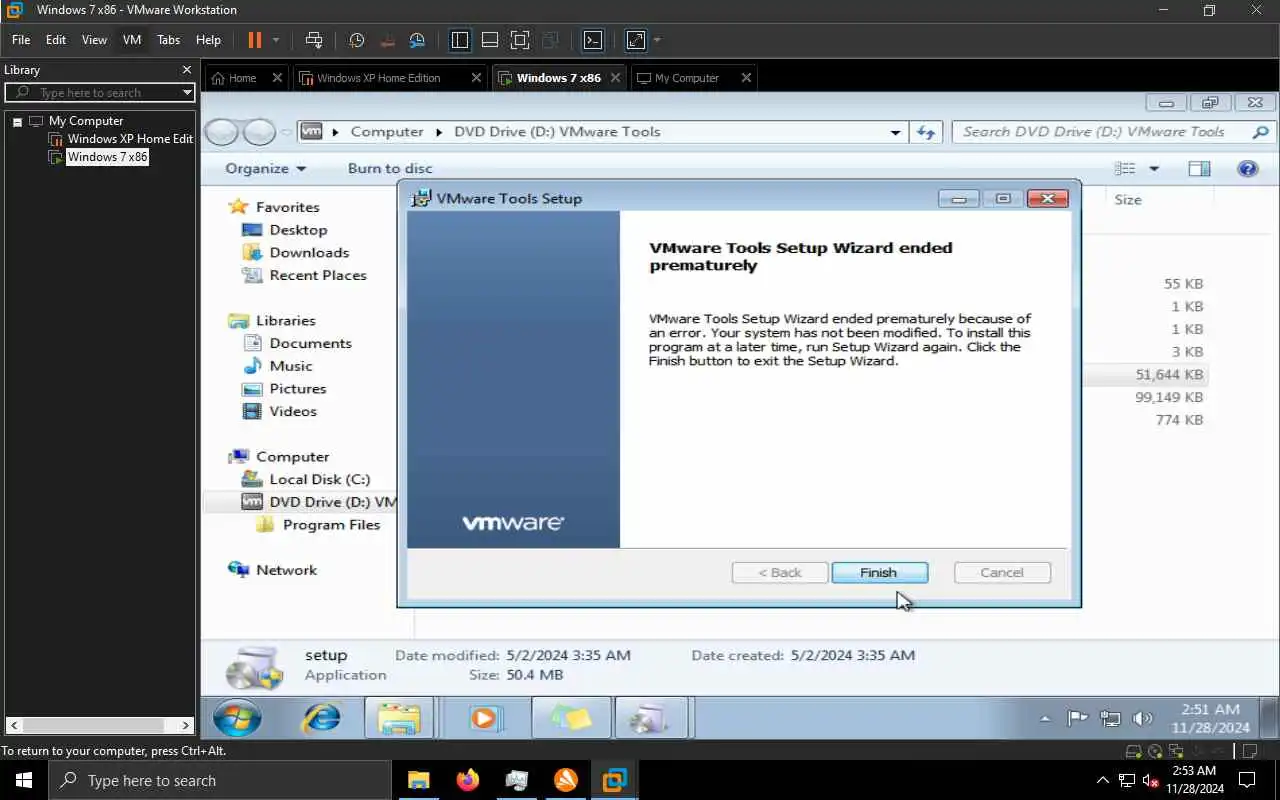Open Windows Media Player on guest taskbar
This screenshot has width=1280, height=800.
click(485, 718)
